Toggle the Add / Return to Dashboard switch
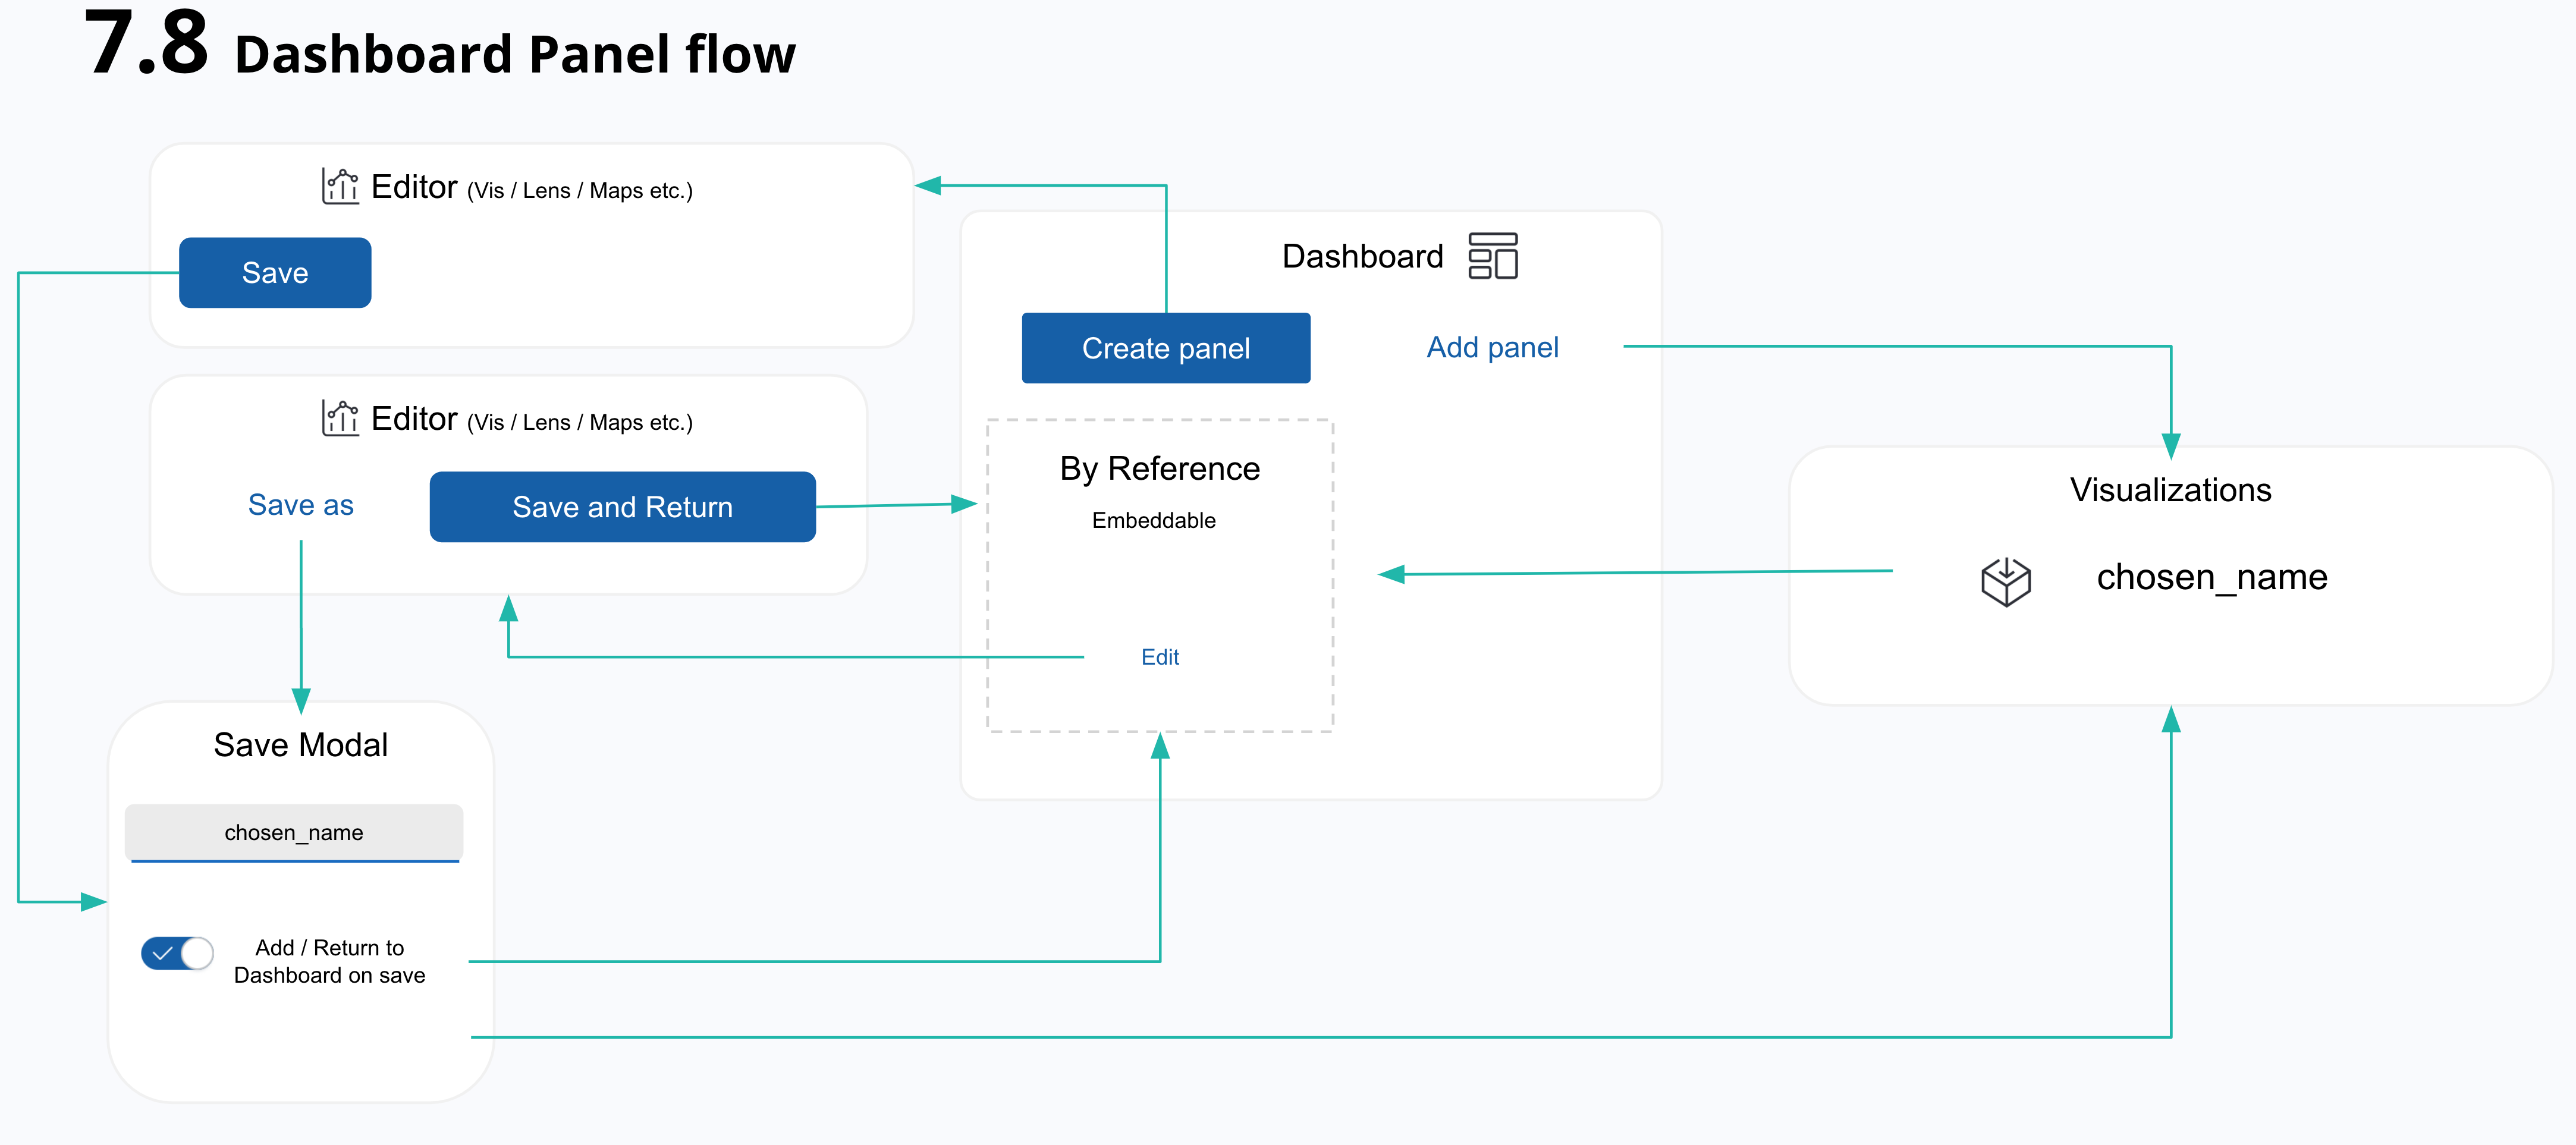 (x=177, y=953)
